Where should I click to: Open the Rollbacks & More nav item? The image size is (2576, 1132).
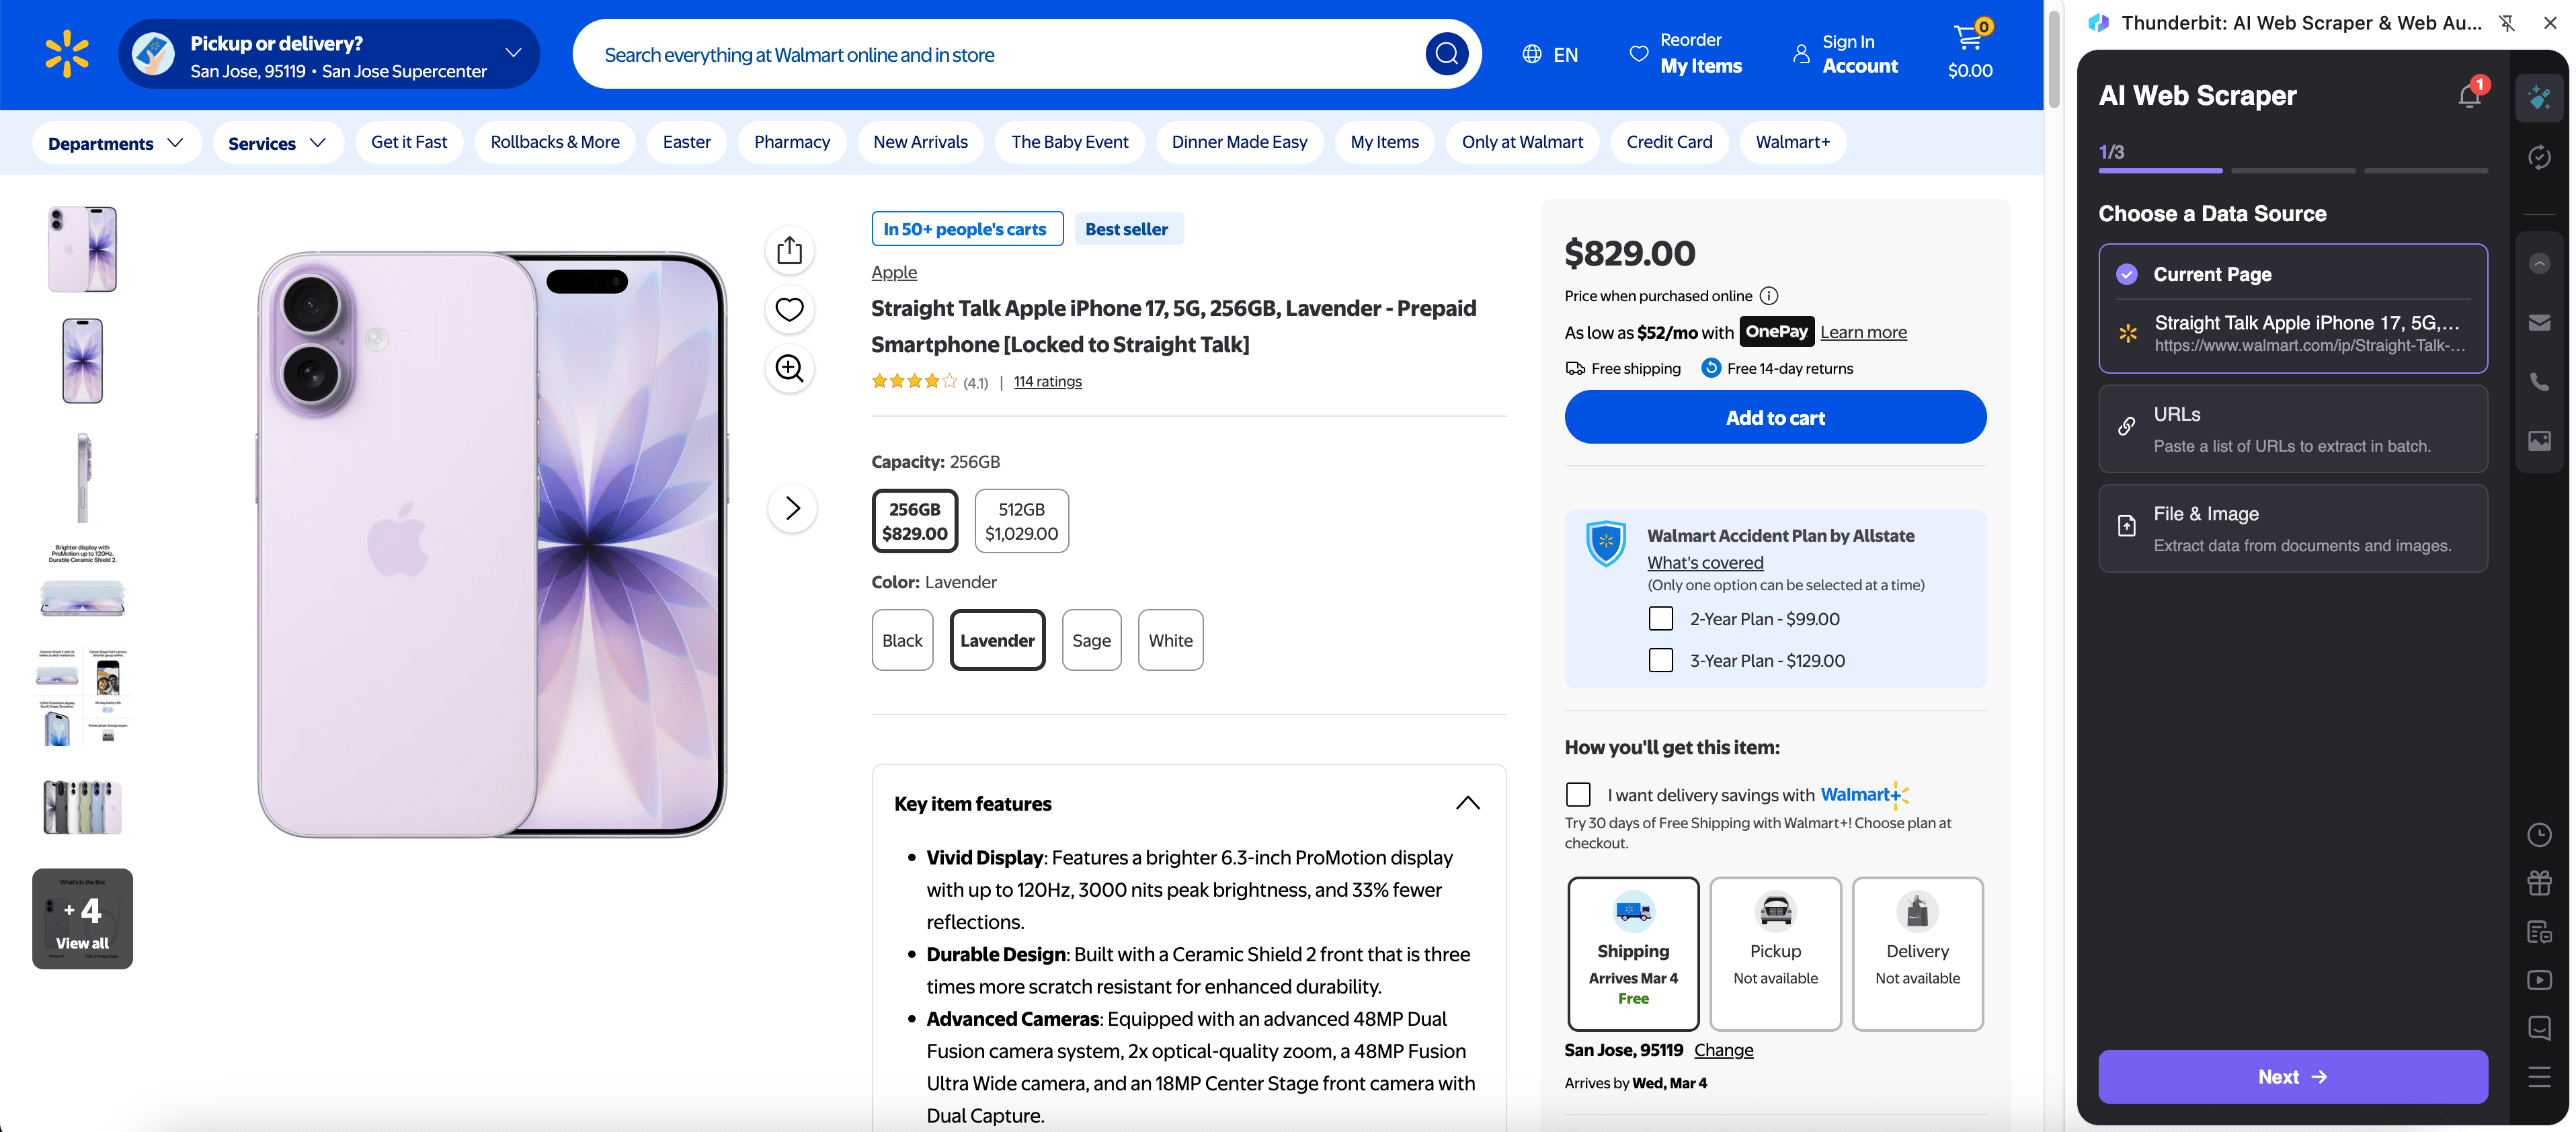coord(554,142)
